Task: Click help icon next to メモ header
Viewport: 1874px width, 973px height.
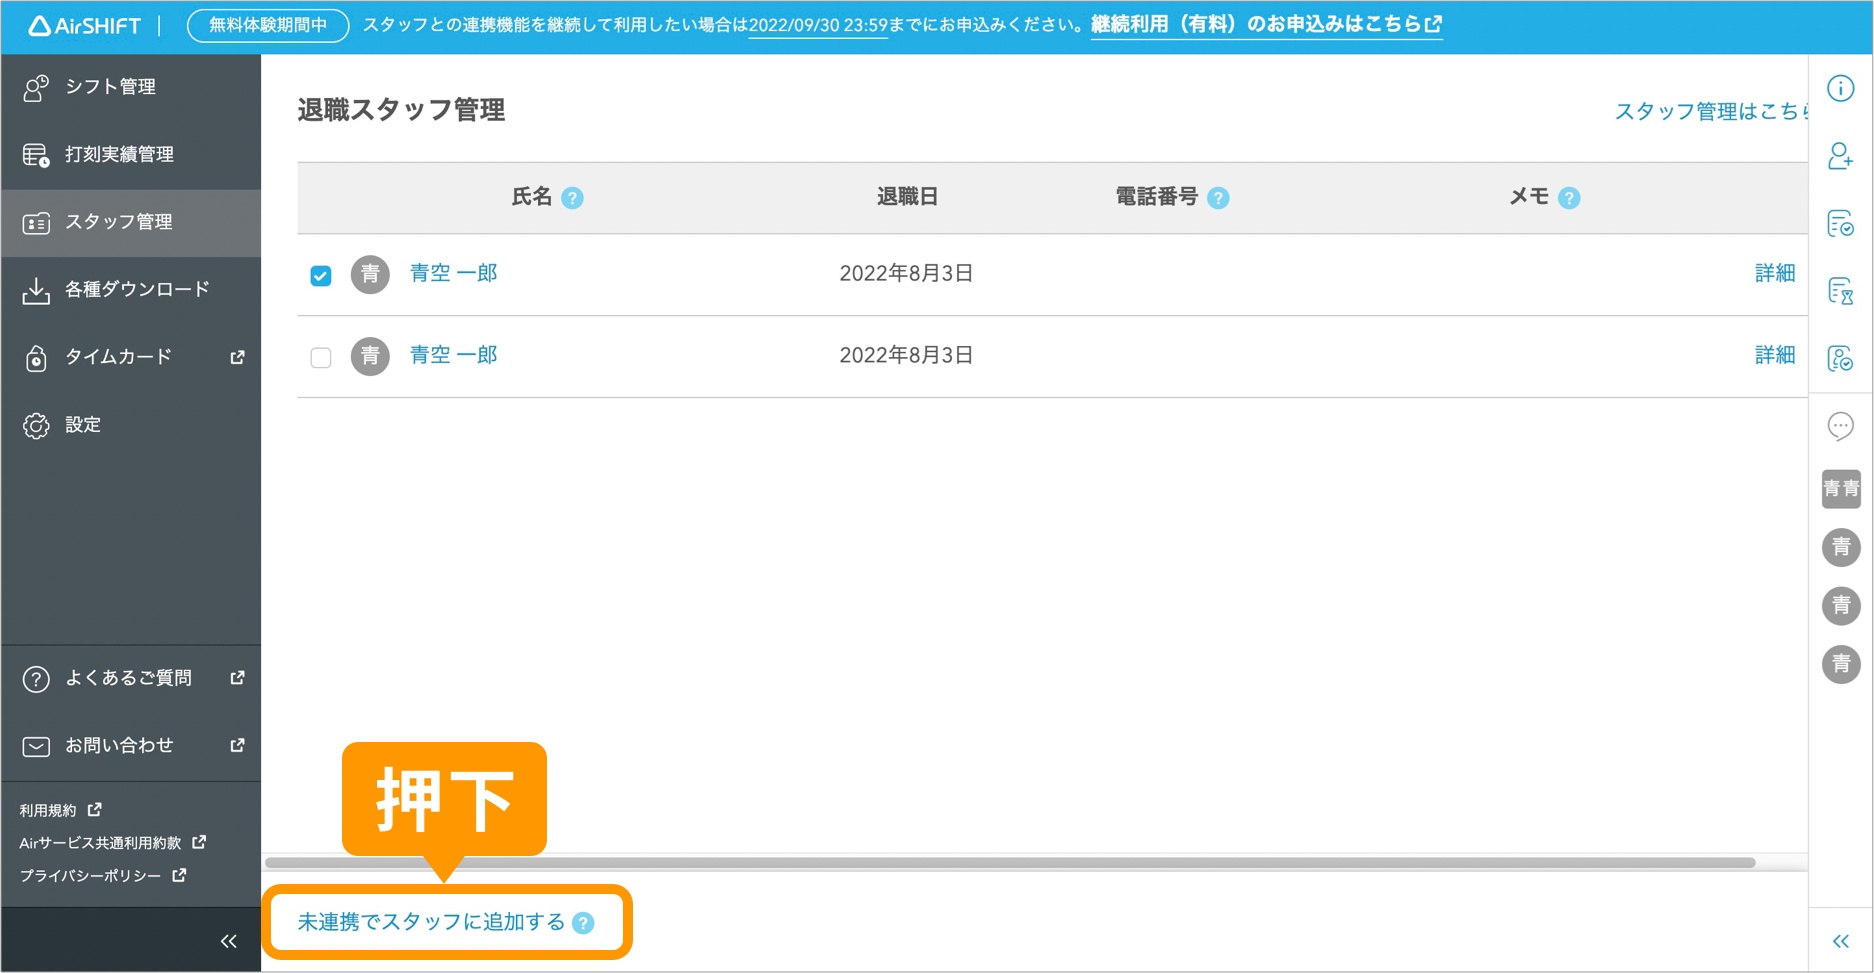Action: (1569, 198)
